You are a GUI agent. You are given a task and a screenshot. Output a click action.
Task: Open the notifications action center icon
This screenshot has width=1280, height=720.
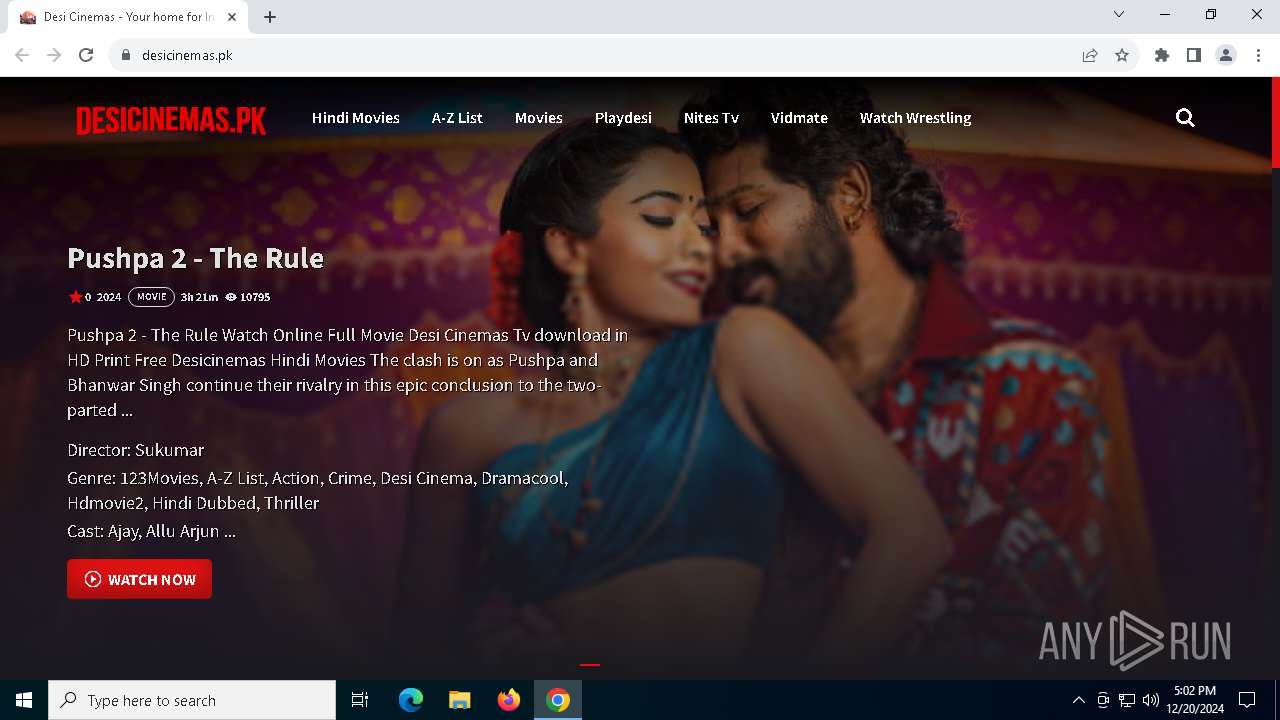(1247, 700)
